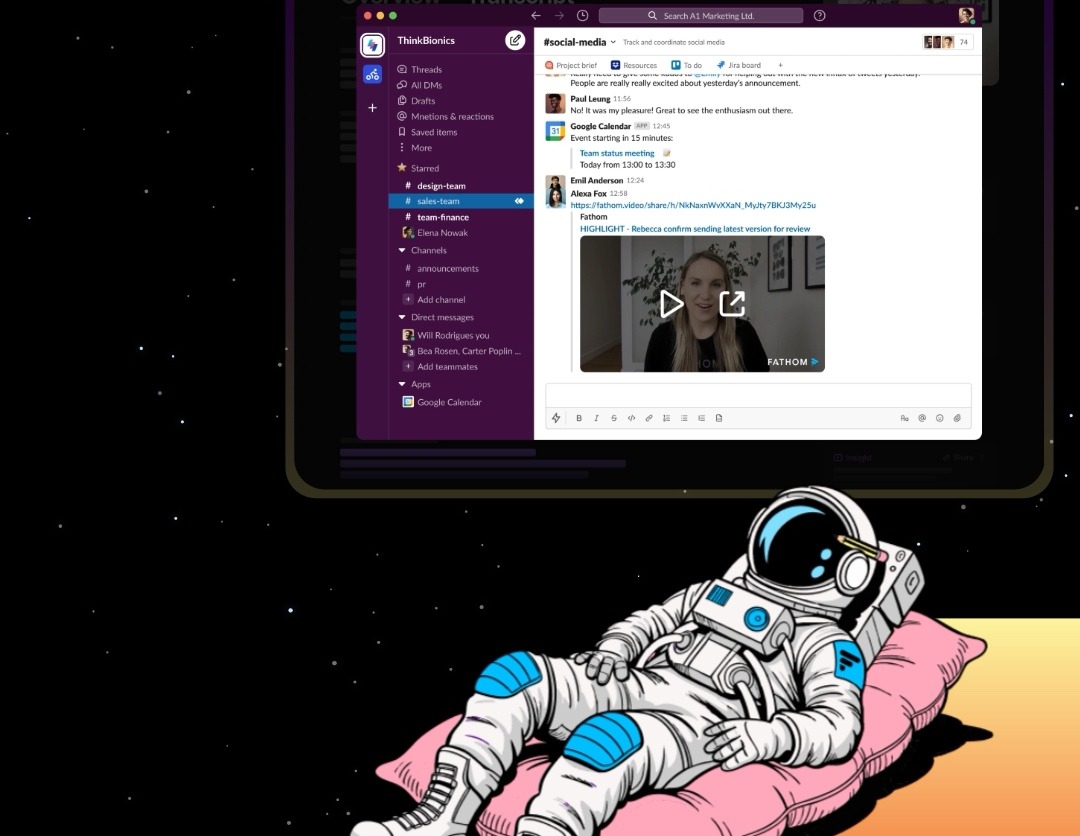The height and width of the screenshot is (836, 1080).
Task: Toggle bold formatting in composer
Action: coord(579,418)
